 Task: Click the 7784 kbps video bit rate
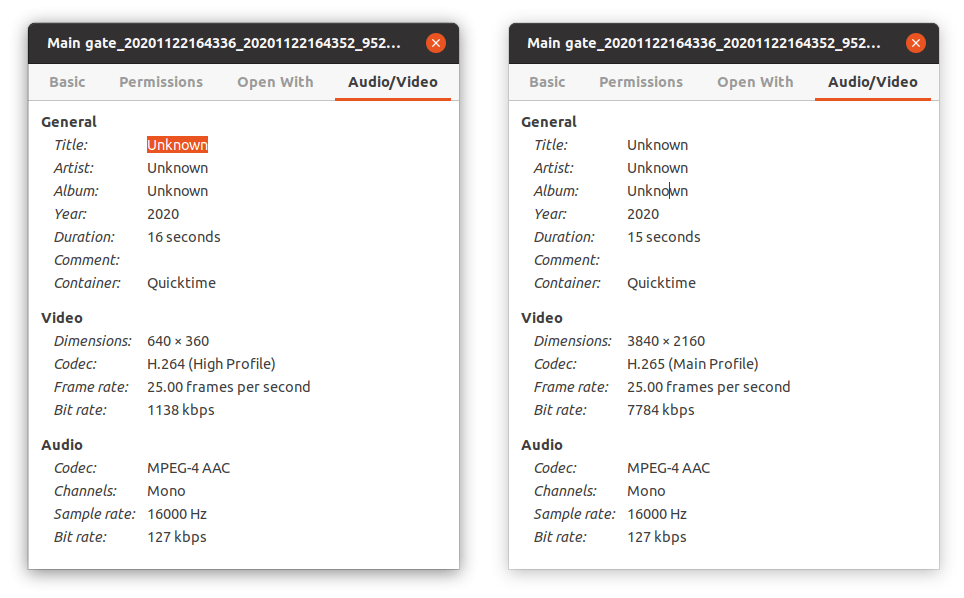coord(660,410)
